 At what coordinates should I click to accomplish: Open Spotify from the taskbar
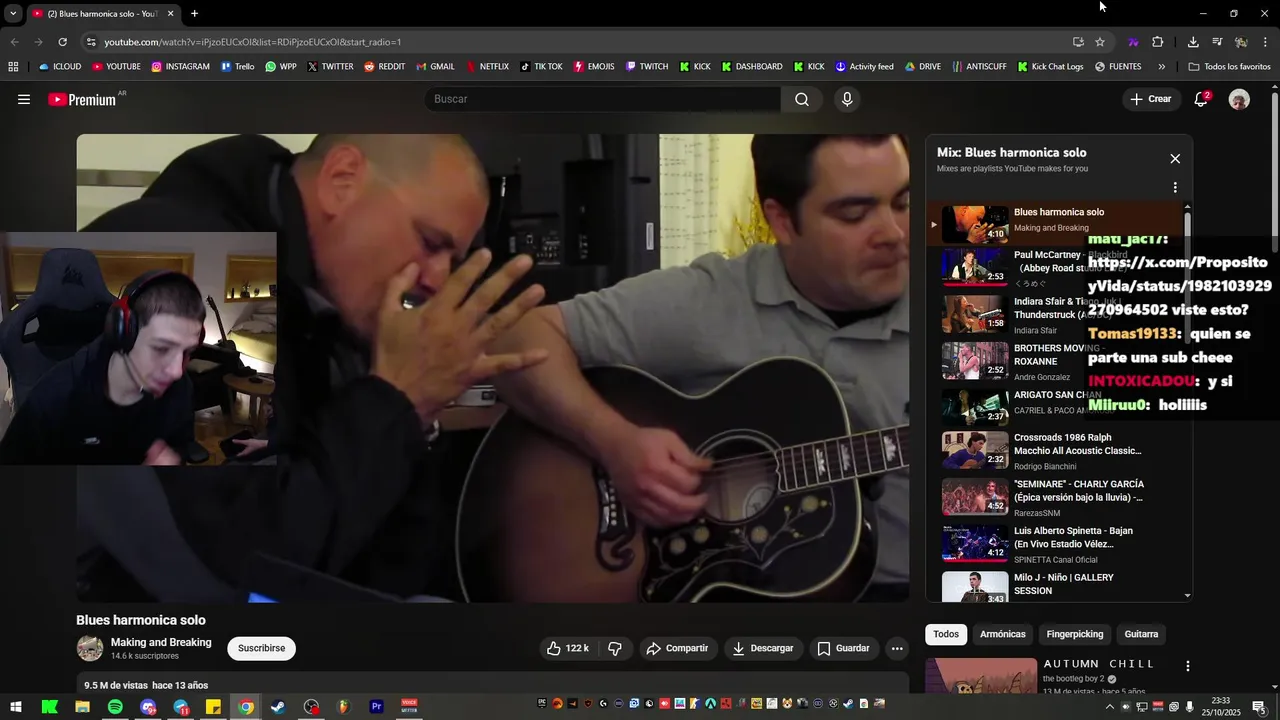[115, 707]
